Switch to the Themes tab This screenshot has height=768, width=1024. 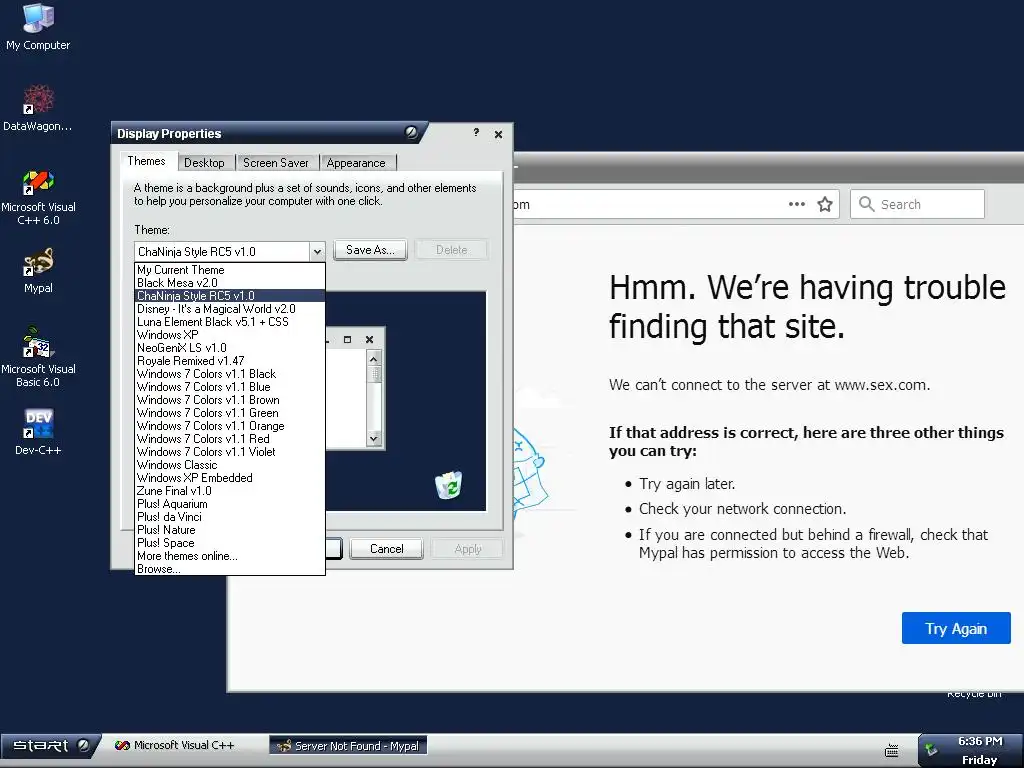tap(146, 161)
